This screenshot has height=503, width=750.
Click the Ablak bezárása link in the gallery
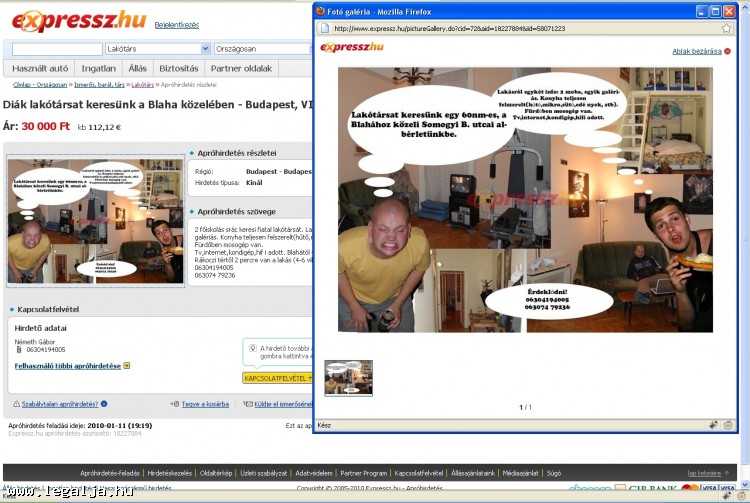[696, 51]
